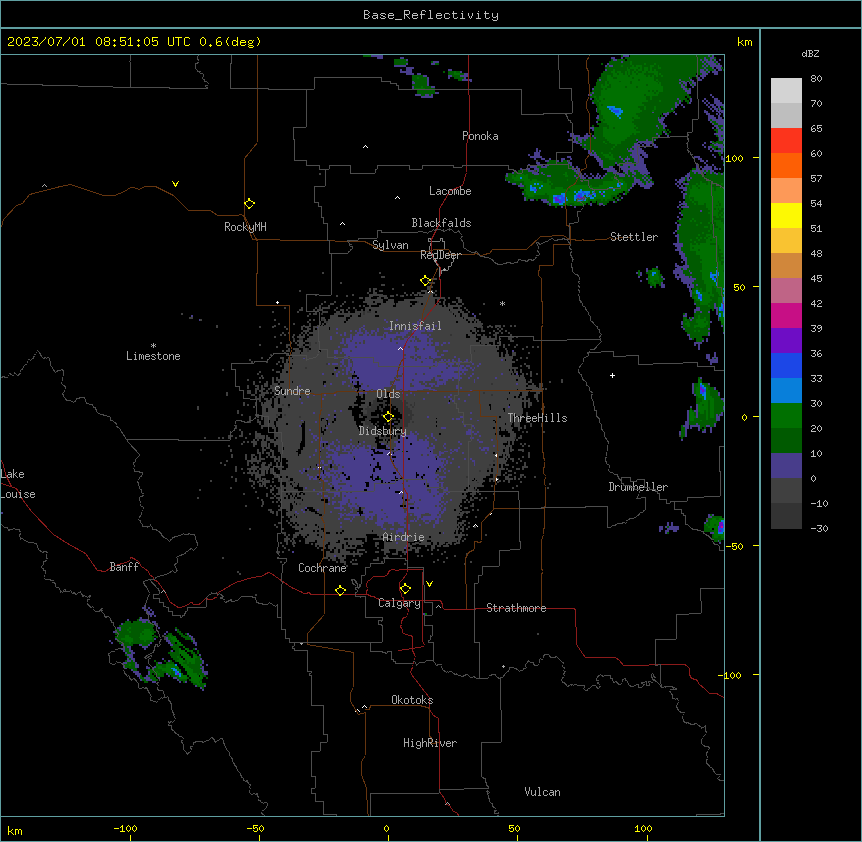Click the Lake Louise label
Viewport: 862px width, 842px height.
coord(18,484)
